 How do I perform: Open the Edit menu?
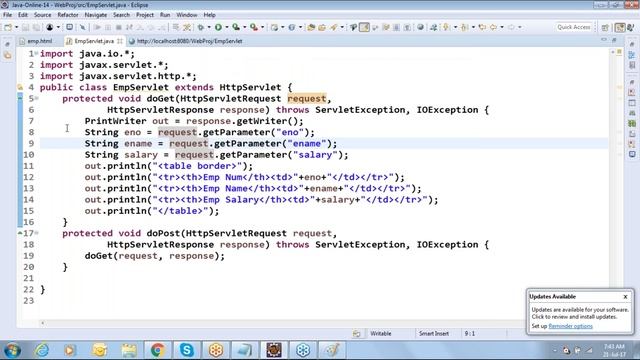23,15
